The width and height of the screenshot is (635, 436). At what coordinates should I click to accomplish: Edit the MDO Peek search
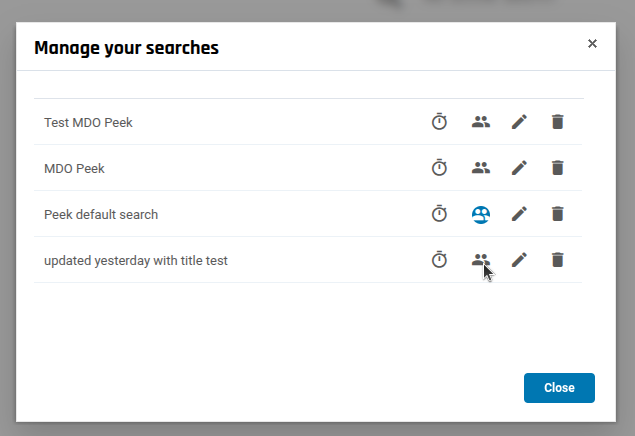click(519, 168)
